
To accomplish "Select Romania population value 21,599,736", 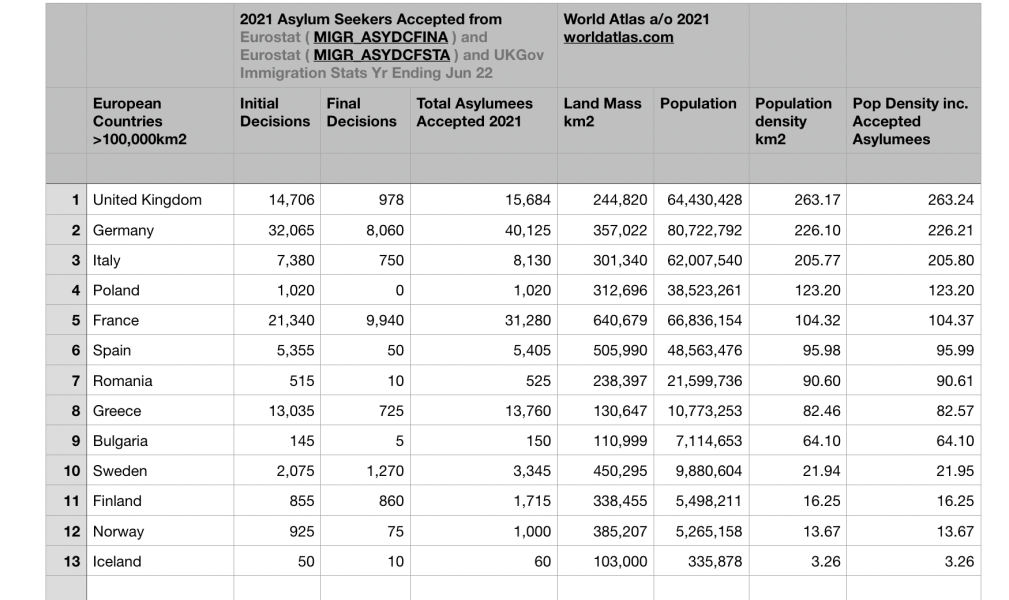I will coord(701,380).
